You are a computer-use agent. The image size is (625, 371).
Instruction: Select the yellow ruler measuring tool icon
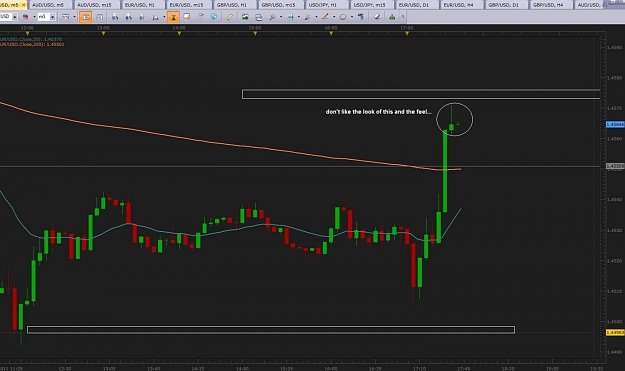coord(230,17)
